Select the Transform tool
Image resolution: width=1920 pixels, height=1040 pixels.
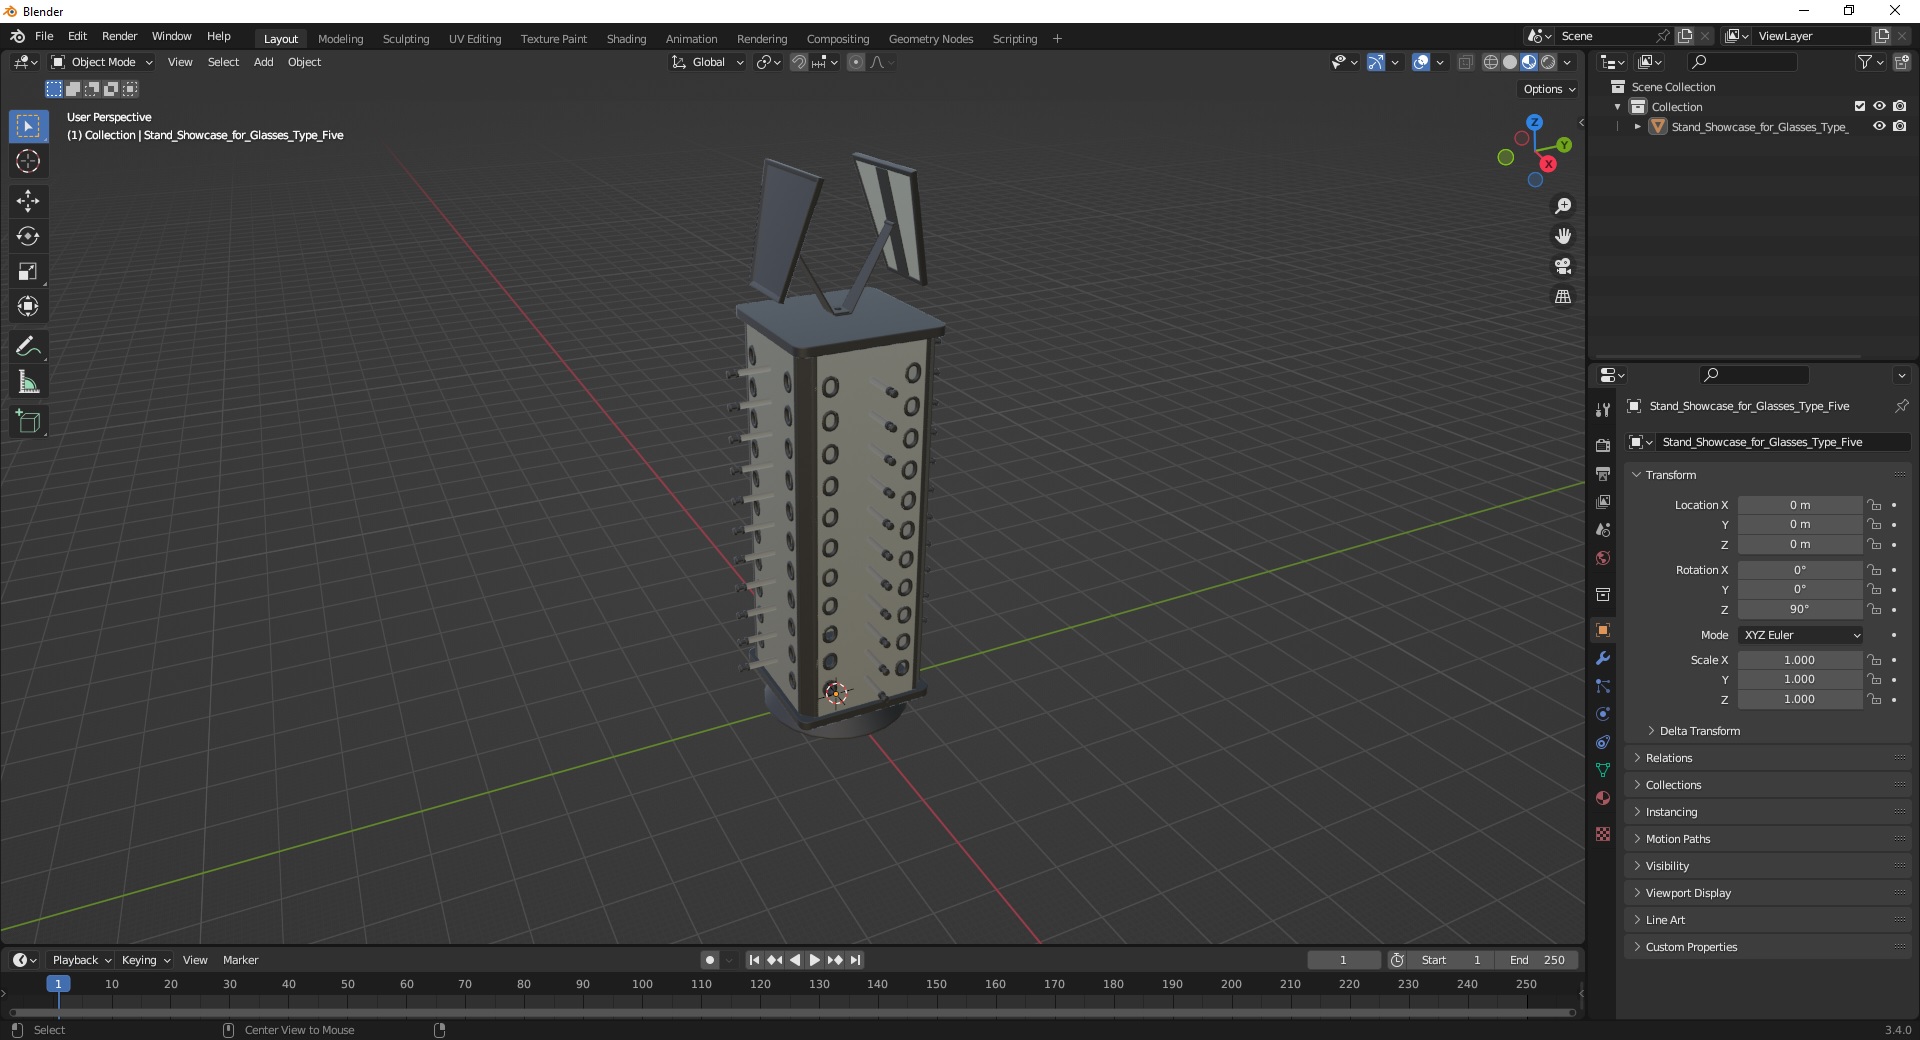[x=28, y=306]
